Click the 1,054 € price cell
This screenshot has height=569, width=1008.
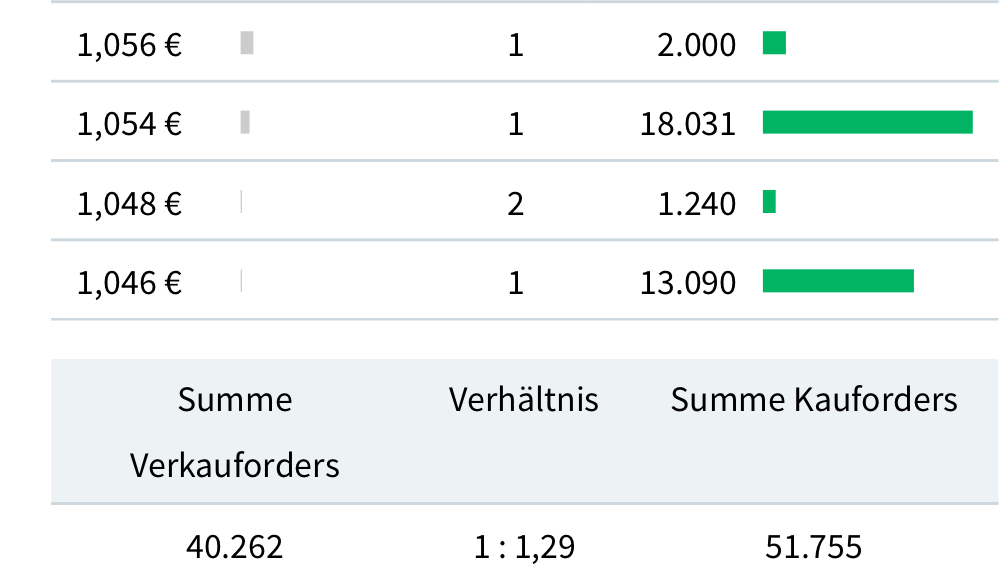point(130,124)
